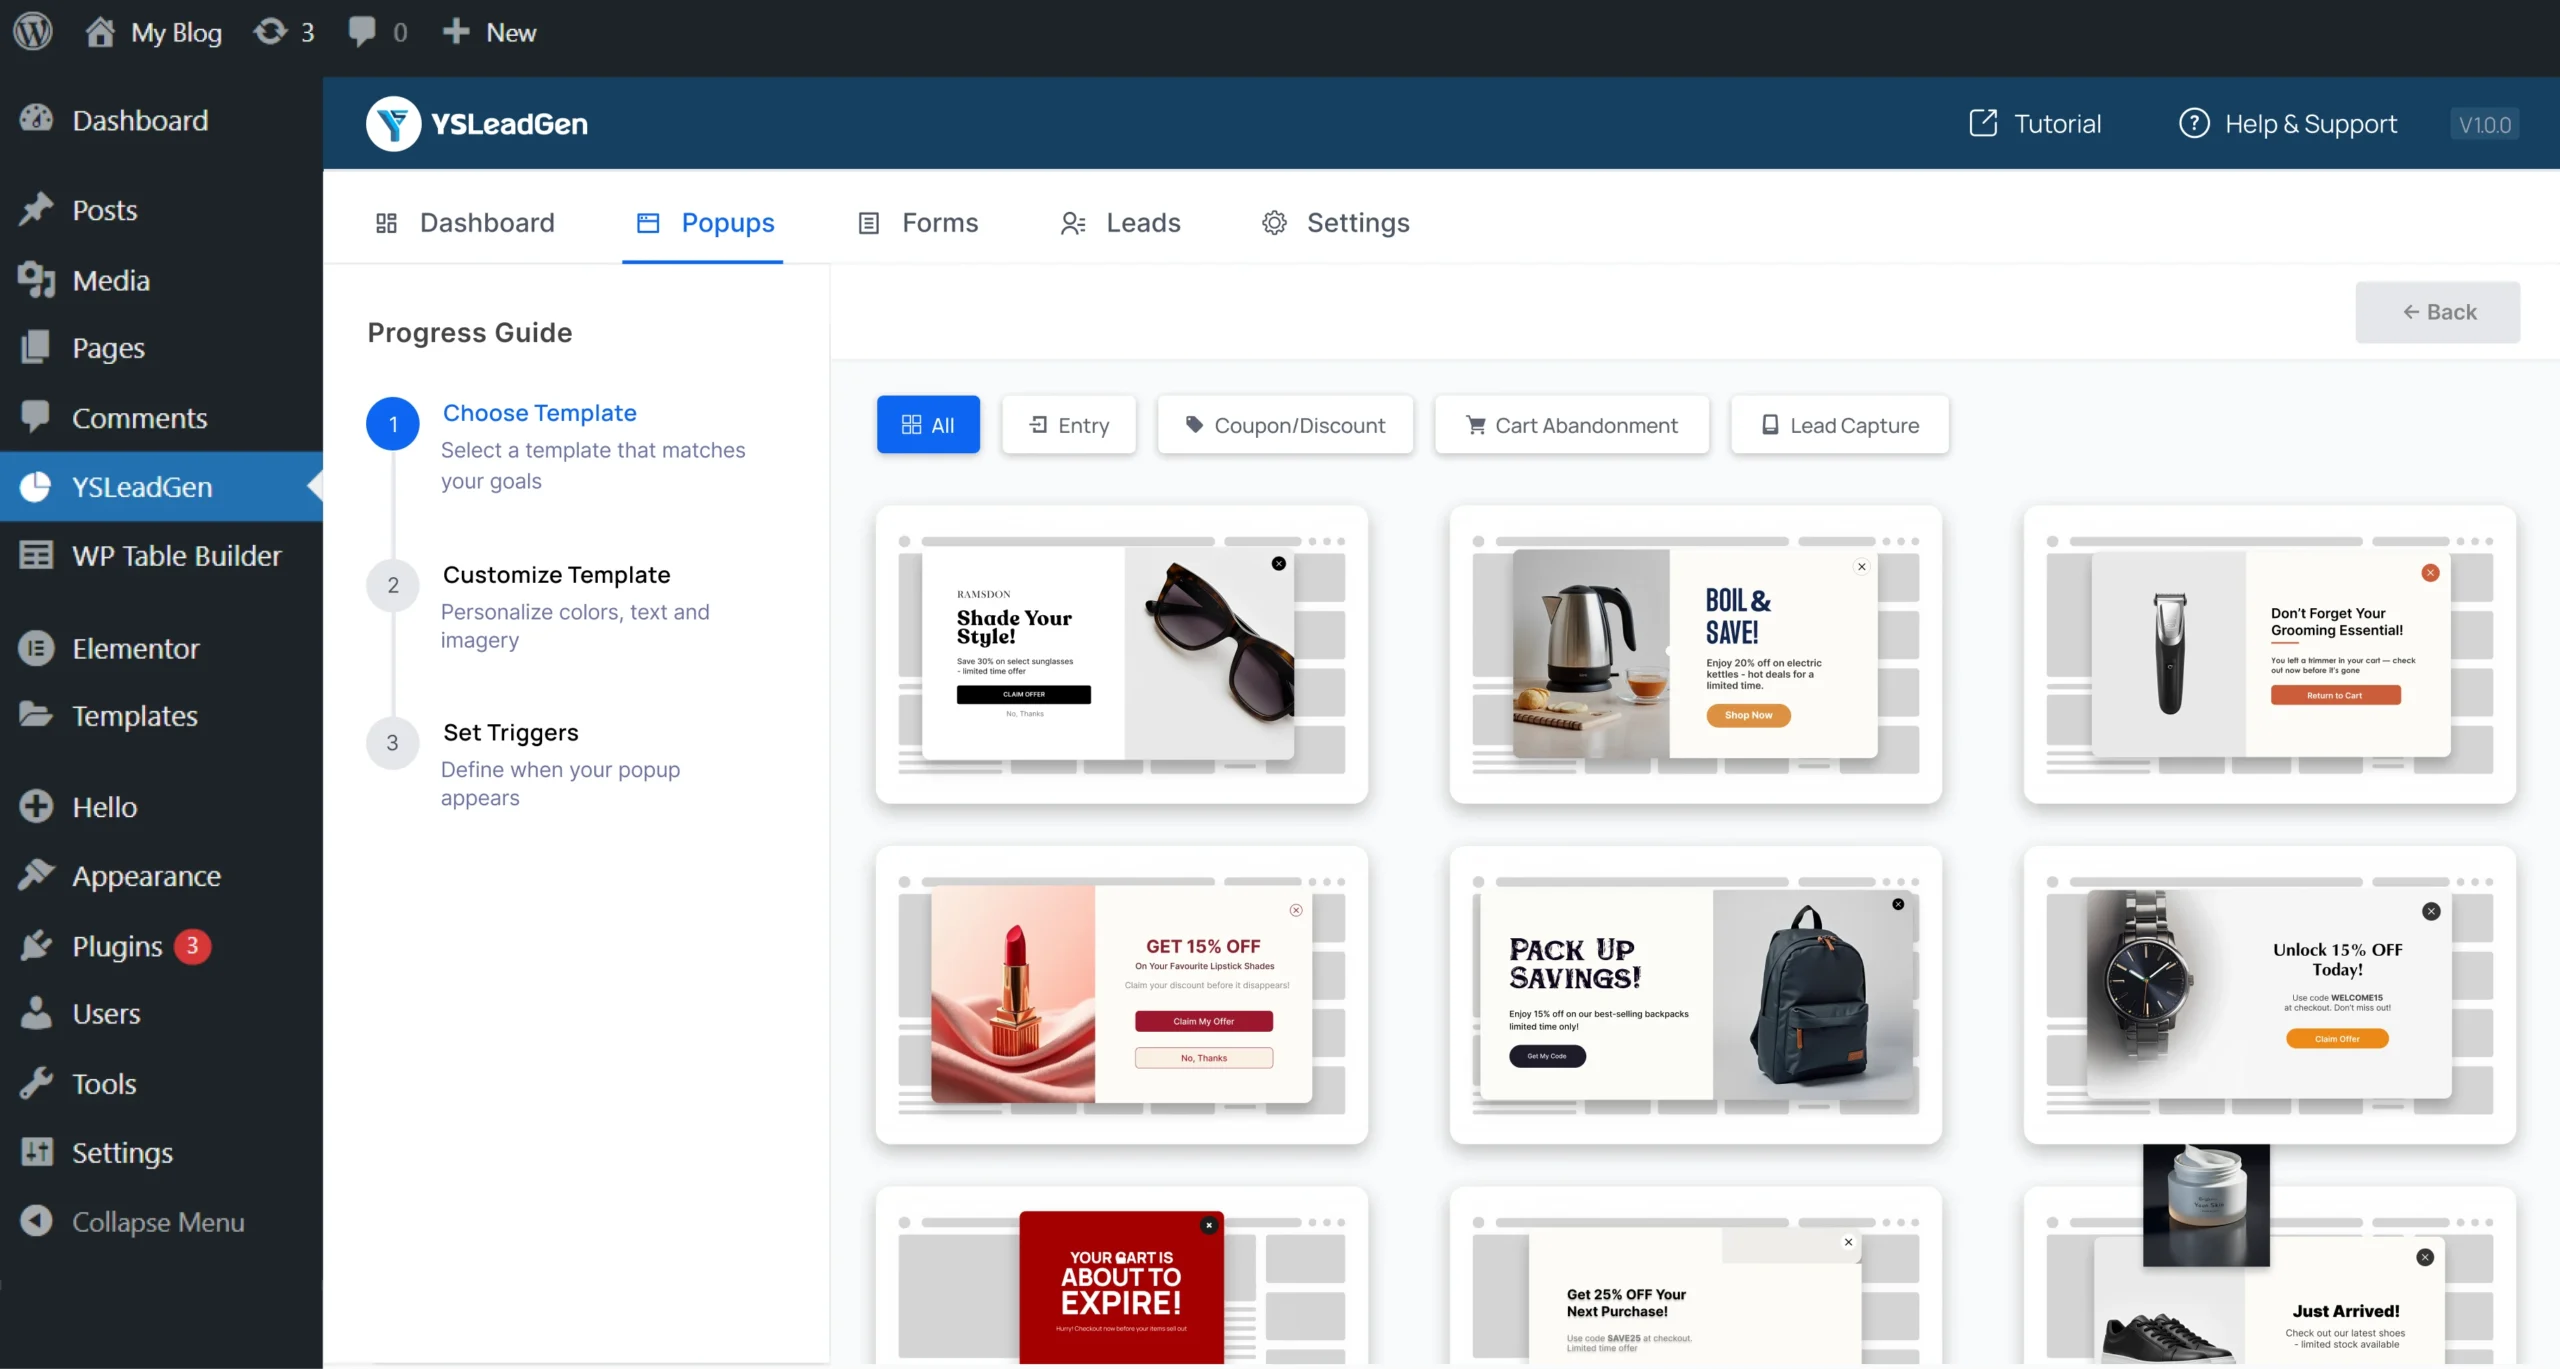Open the Media library icon
Viewport: 2560px width, 1369px height.
tap(37, 279)
